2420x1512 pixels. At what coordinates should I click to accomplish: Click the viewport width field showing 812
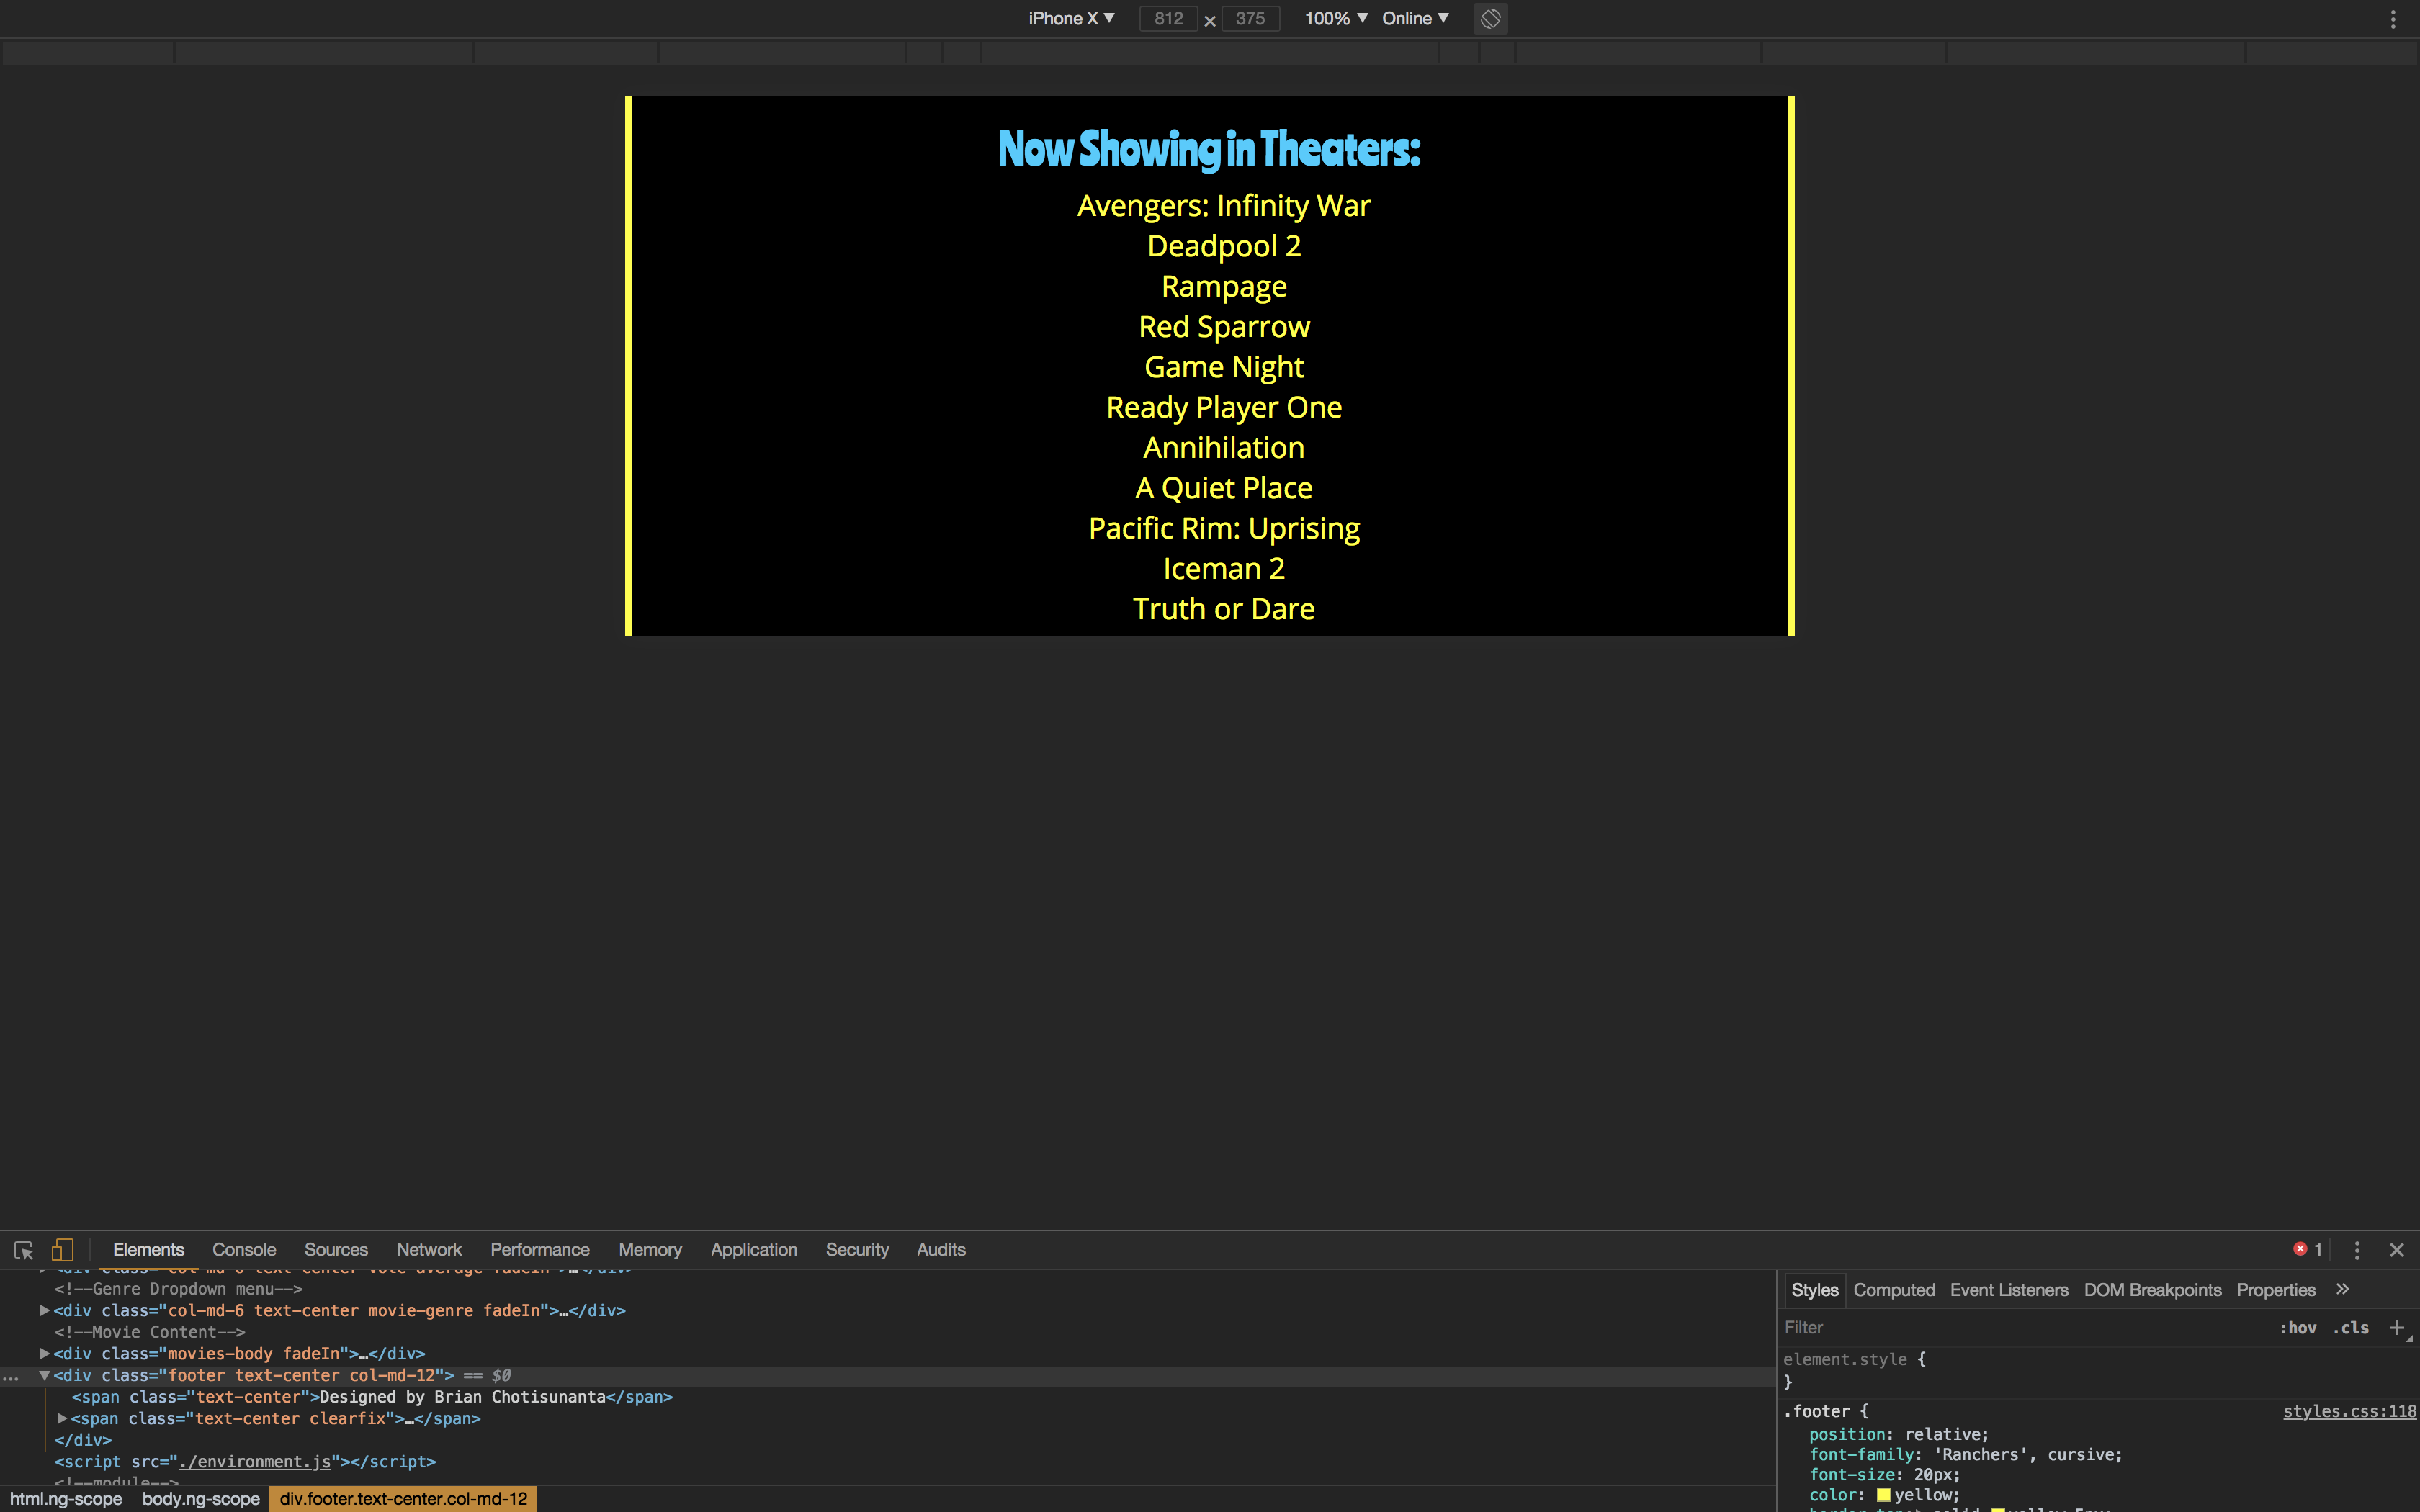pyautogui.click(x=1168, y=19)
